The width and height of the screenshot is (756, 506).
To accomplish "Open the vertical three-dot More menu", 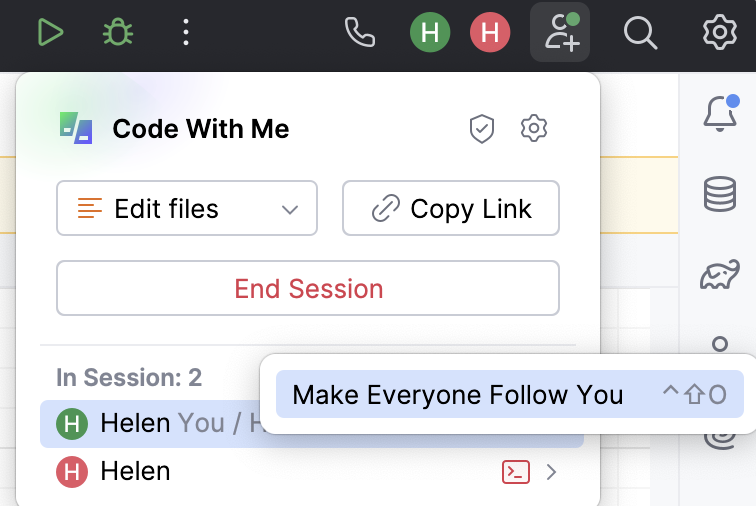I will [x=186, y=33].
